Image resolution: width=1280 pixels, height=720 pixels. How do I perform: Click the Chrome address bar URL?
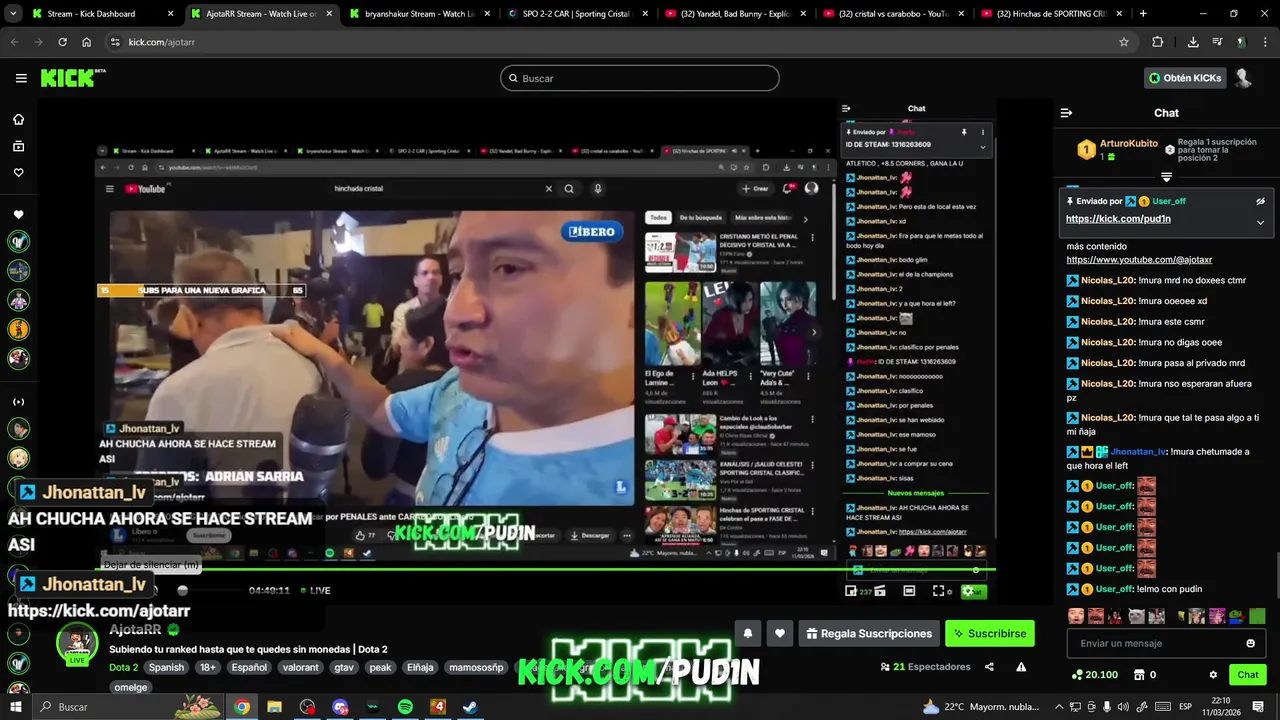click(162, 42)
